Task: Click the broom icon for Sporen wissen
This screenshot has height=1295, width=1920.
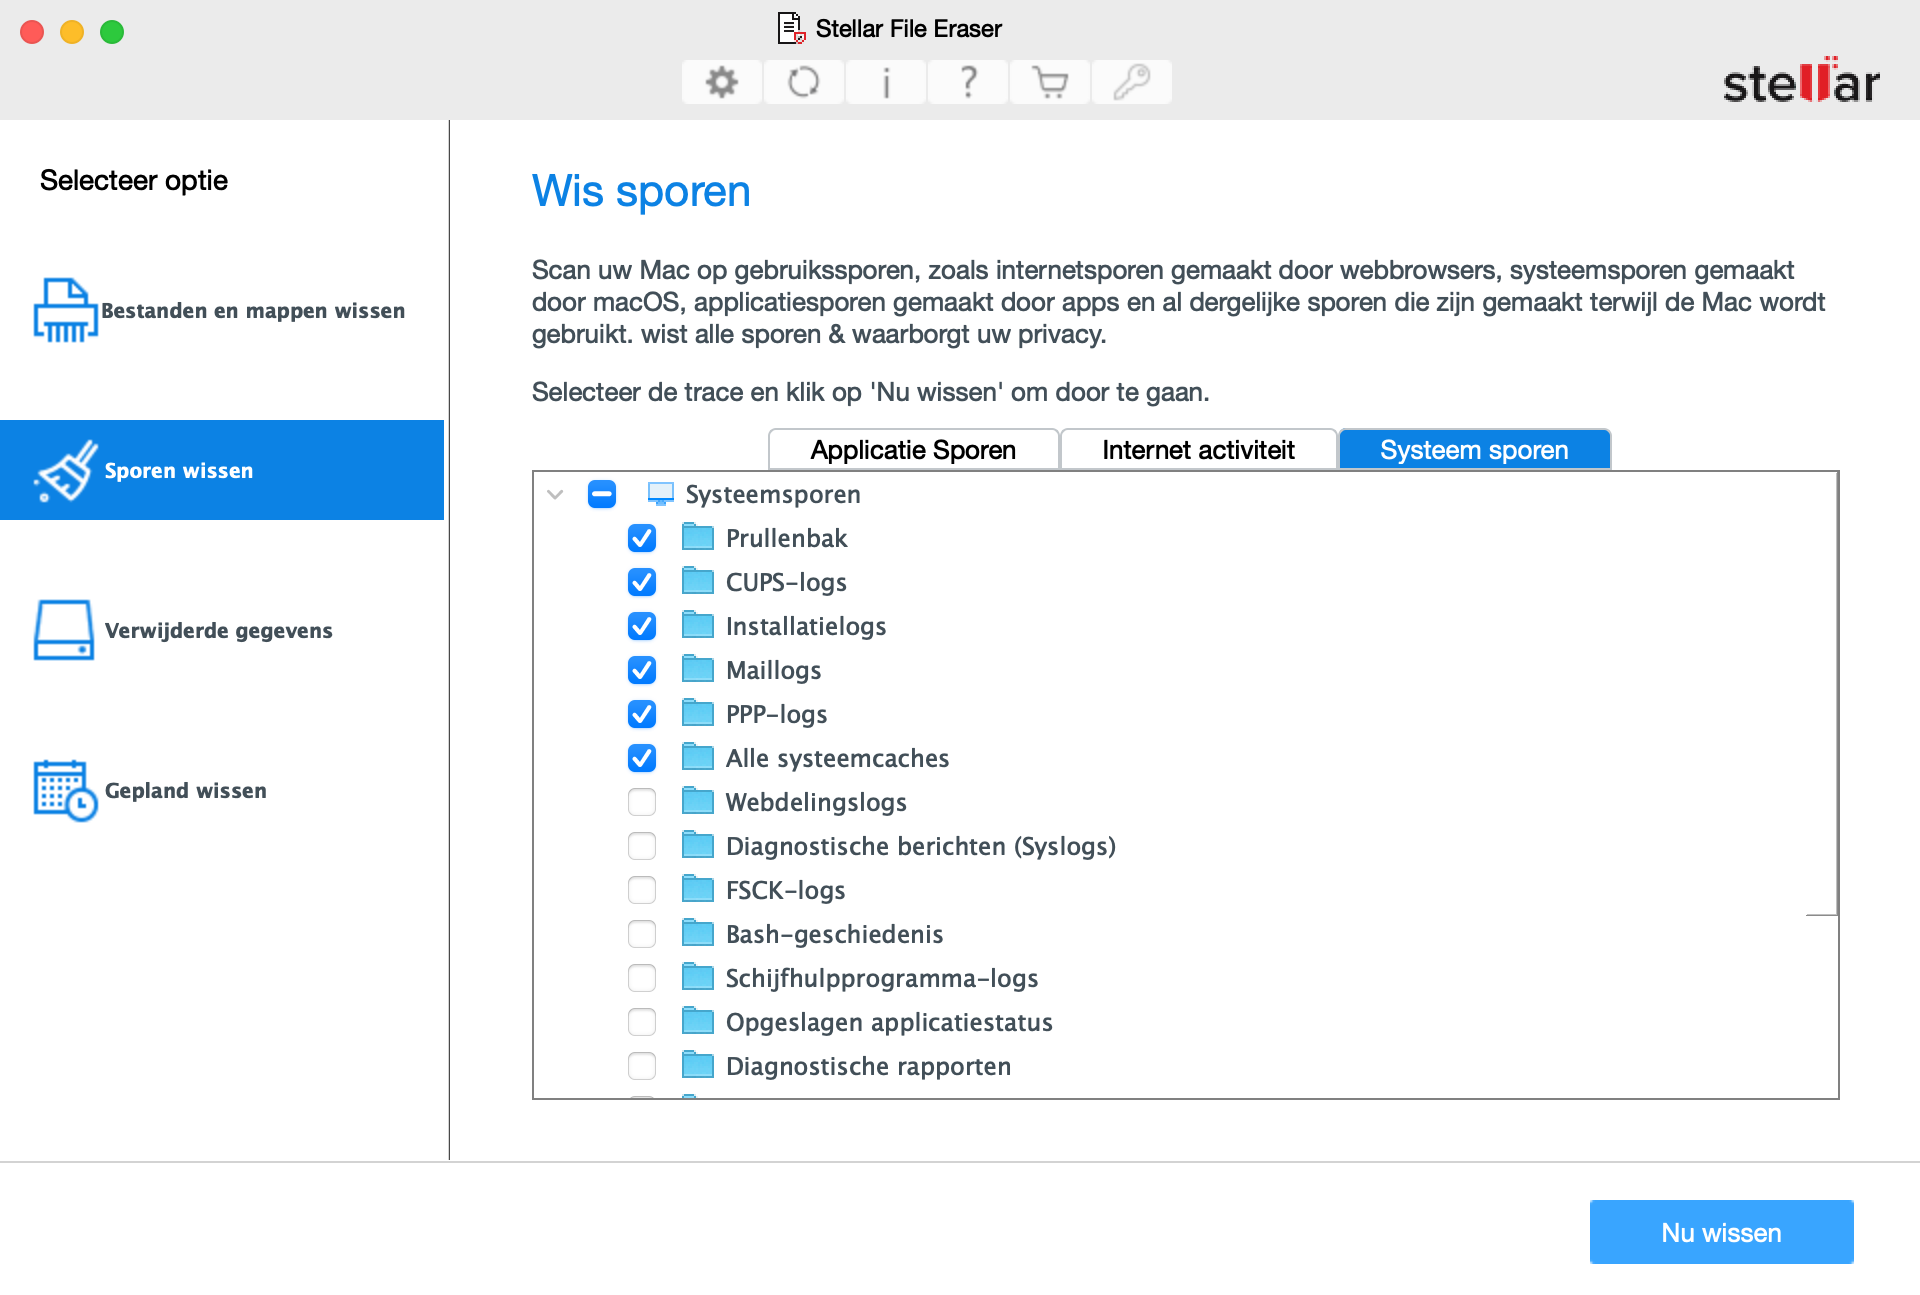Action: pyautogui.click(x=66, y=470)
